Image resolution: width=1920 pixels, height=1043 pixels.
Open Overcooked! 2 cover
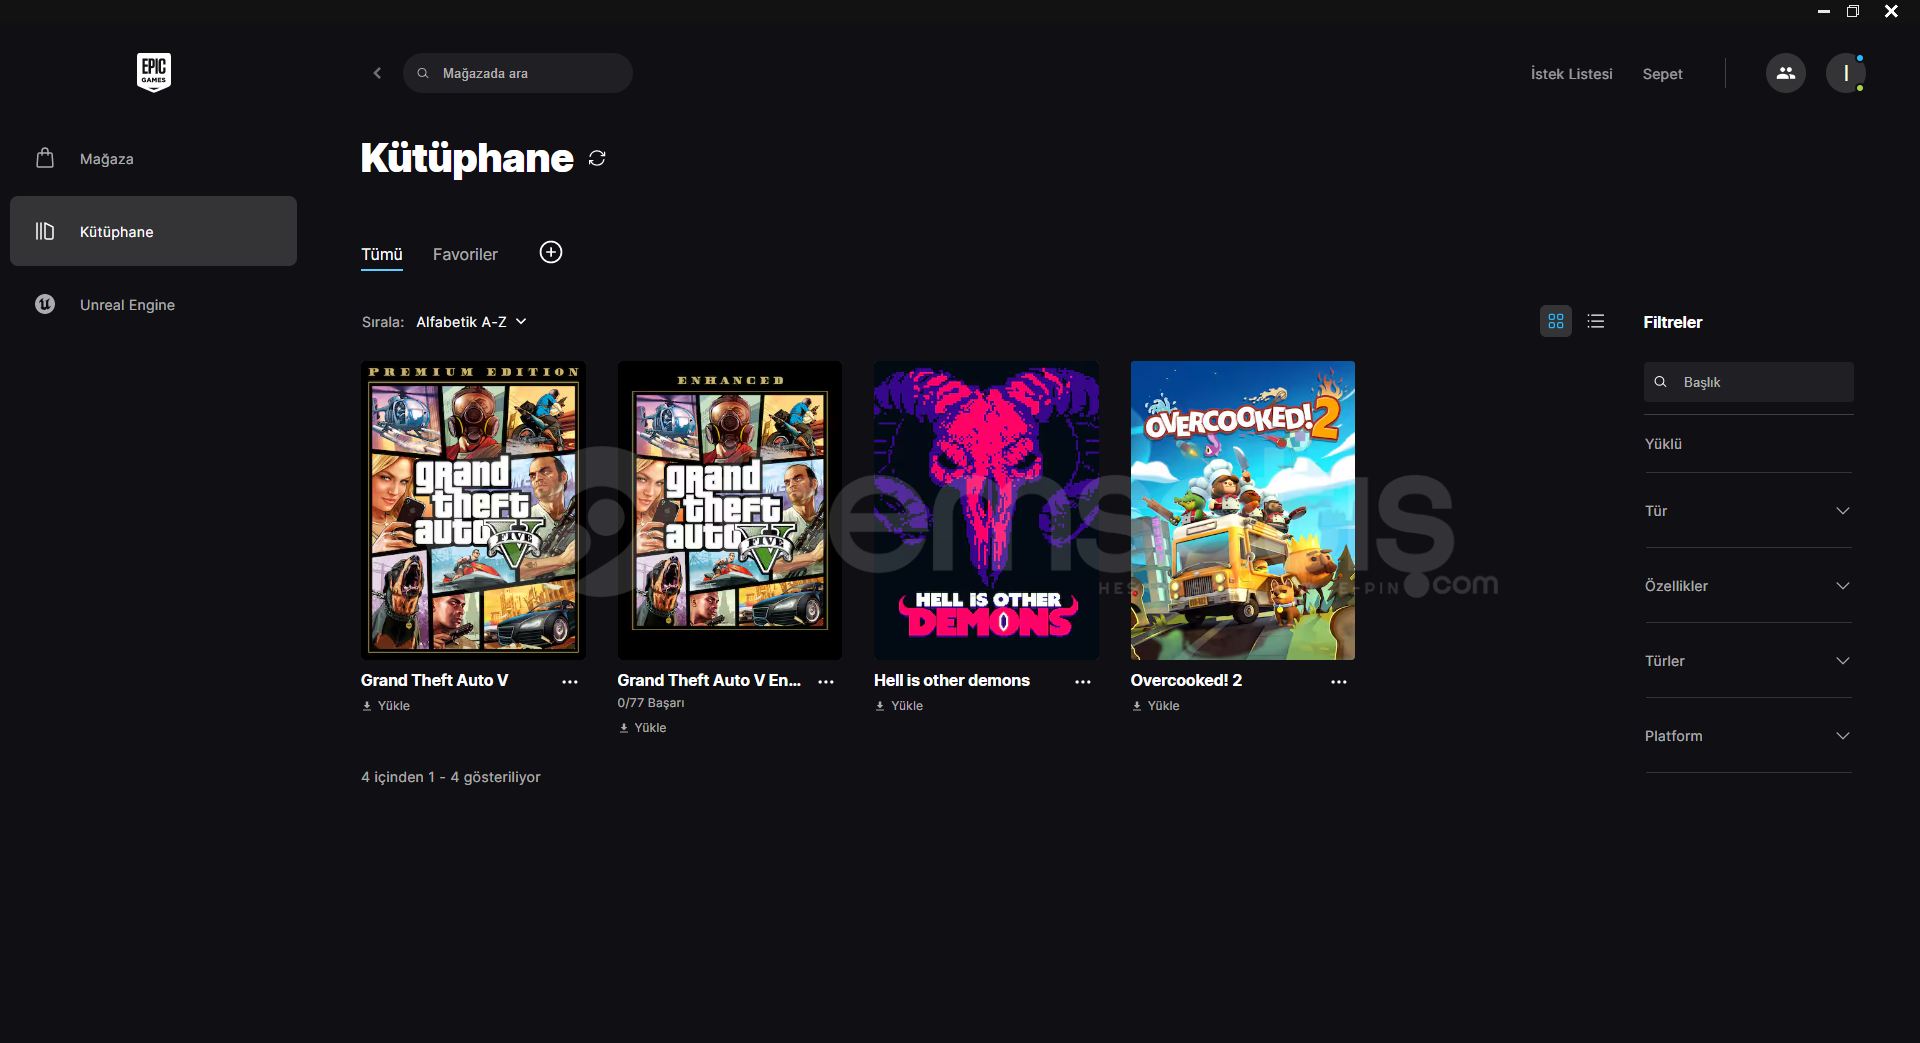[1243, 510]
